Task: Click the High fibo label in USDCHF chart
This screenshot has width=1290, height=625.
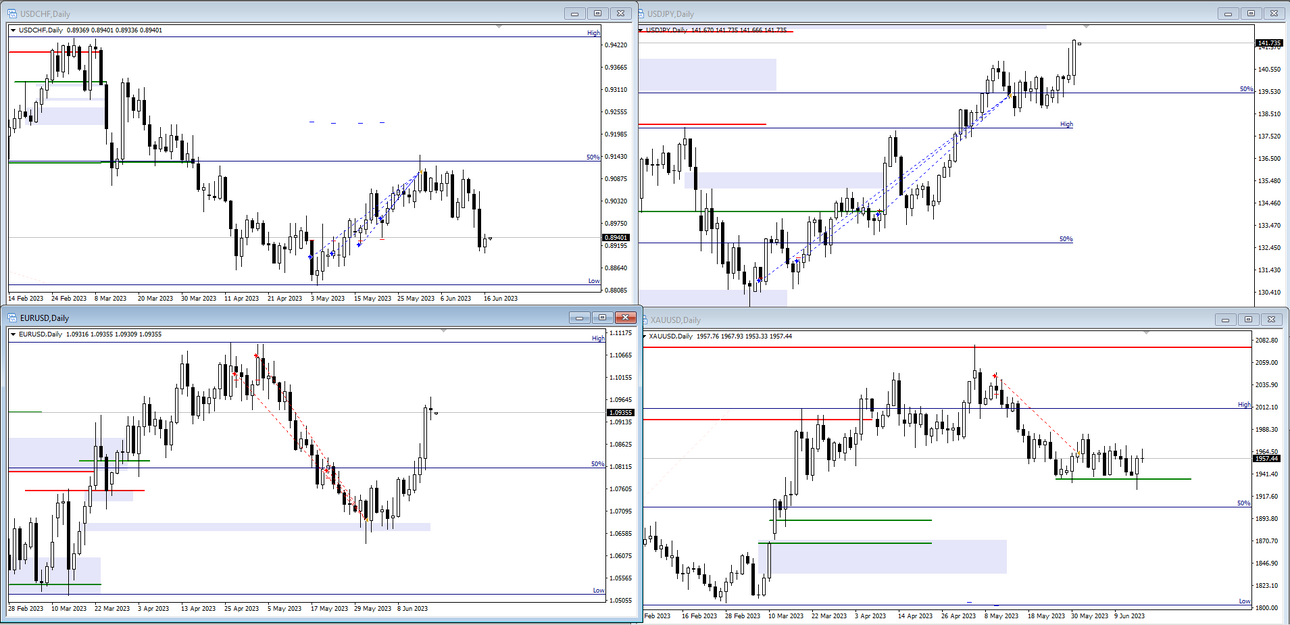Action: 592,33
